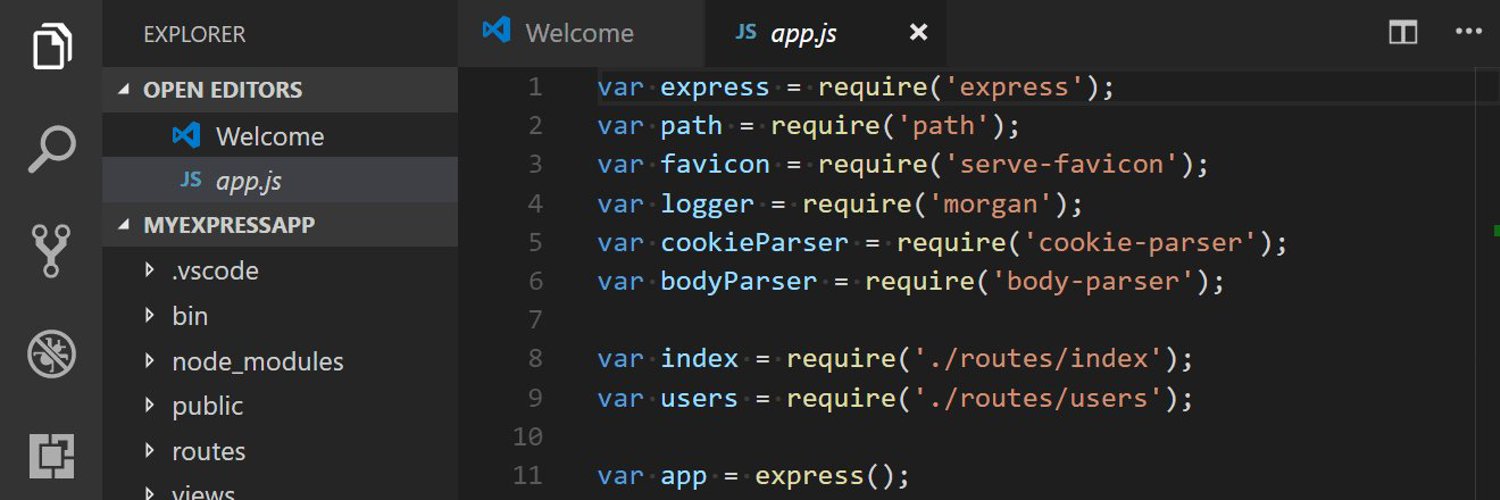1500x500 pixels.
Task: Close the app.js editor tab
Action: pos(918,33)
